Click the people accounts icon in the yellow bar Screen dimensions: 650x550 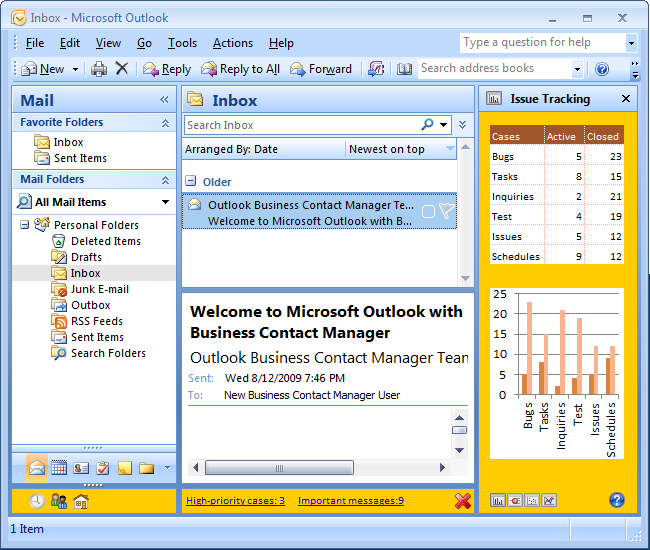(x=59, y=501)
